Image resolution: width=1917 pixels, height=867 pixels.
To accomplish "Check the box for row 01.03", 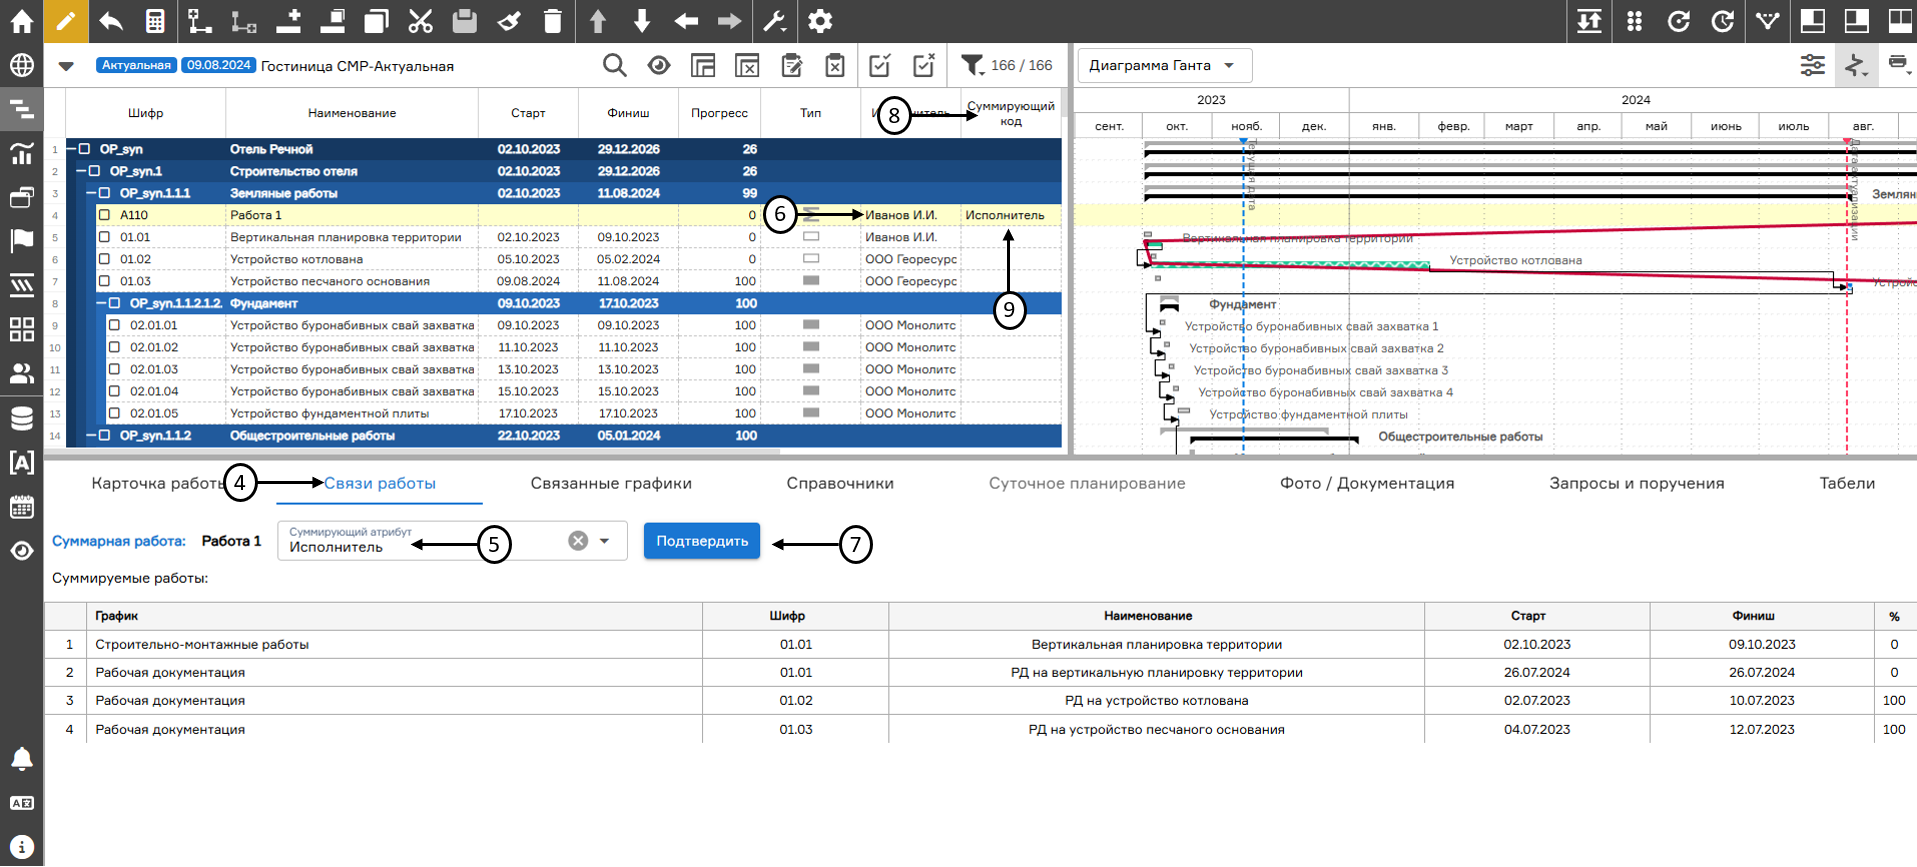I will tap(104, 281).
